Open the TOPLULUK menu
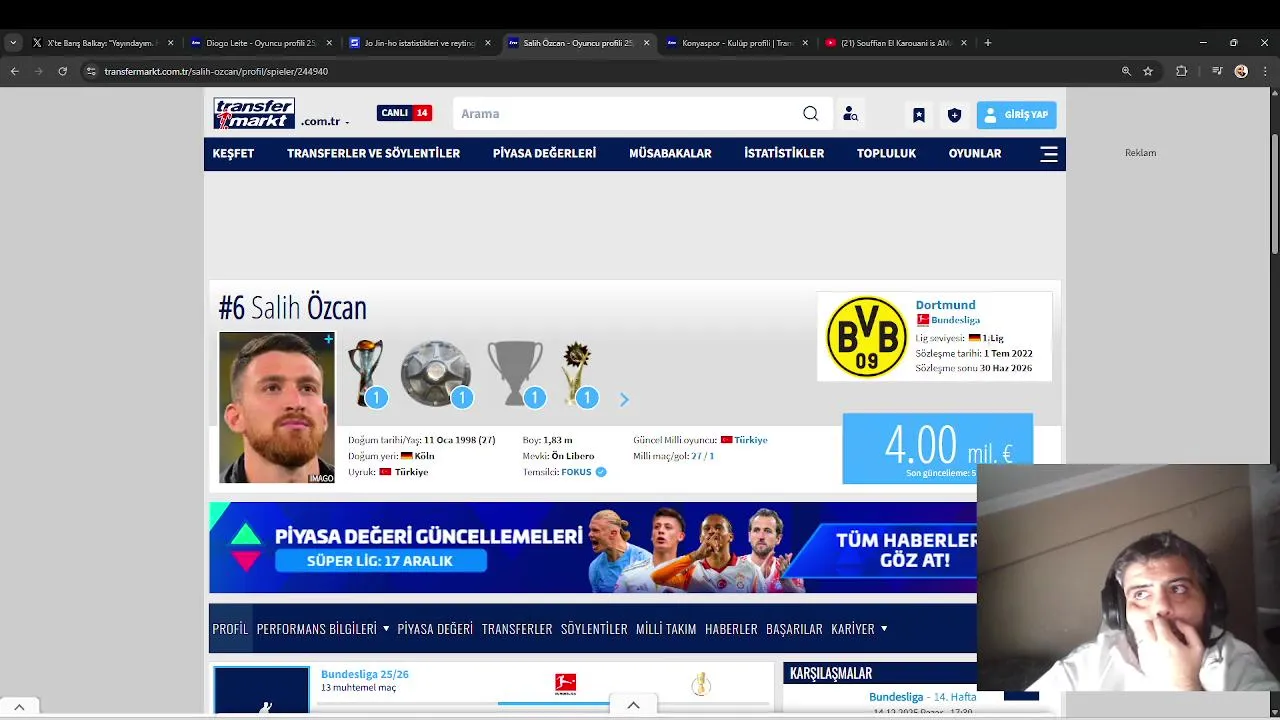The width and height of the screenshot is (1280, 720). (886, 154)
